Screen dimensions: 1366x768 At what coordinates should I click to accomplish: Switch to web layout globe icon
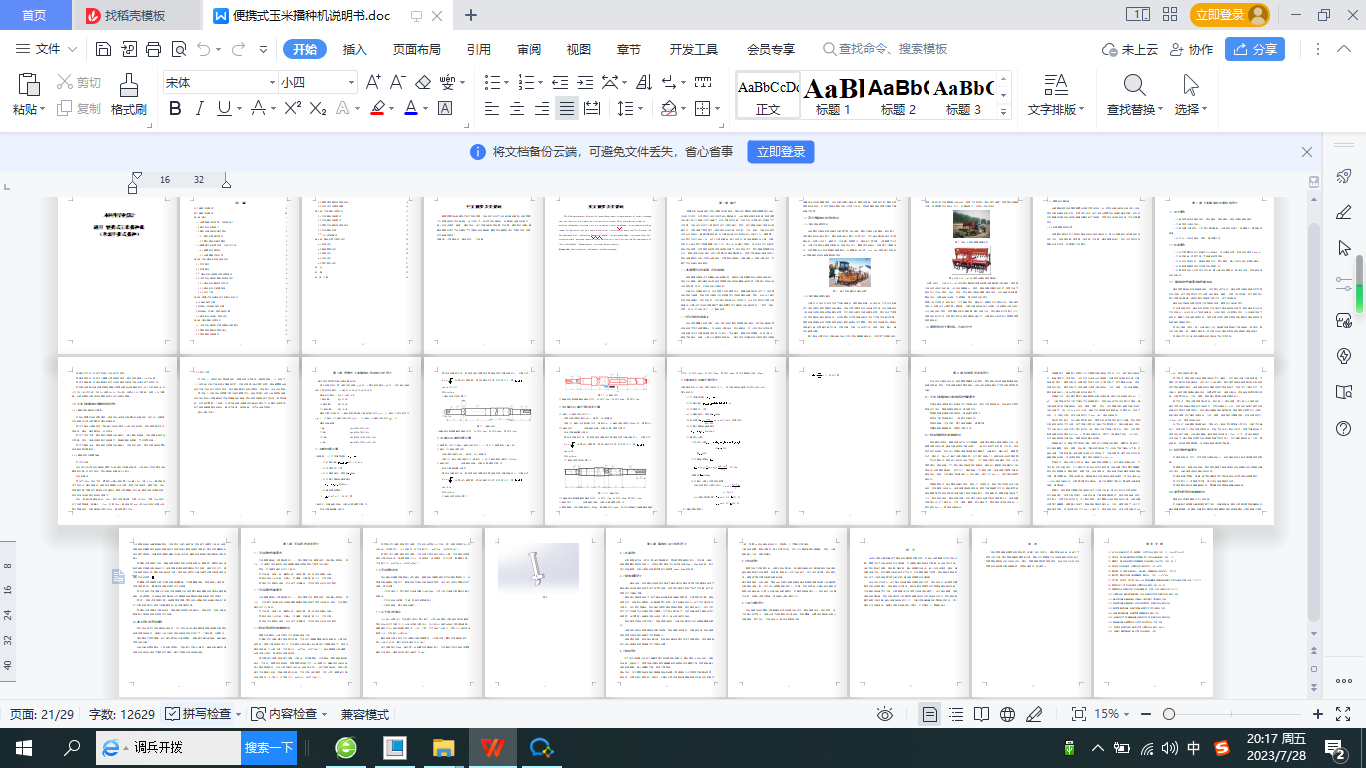coord(1008,714)
